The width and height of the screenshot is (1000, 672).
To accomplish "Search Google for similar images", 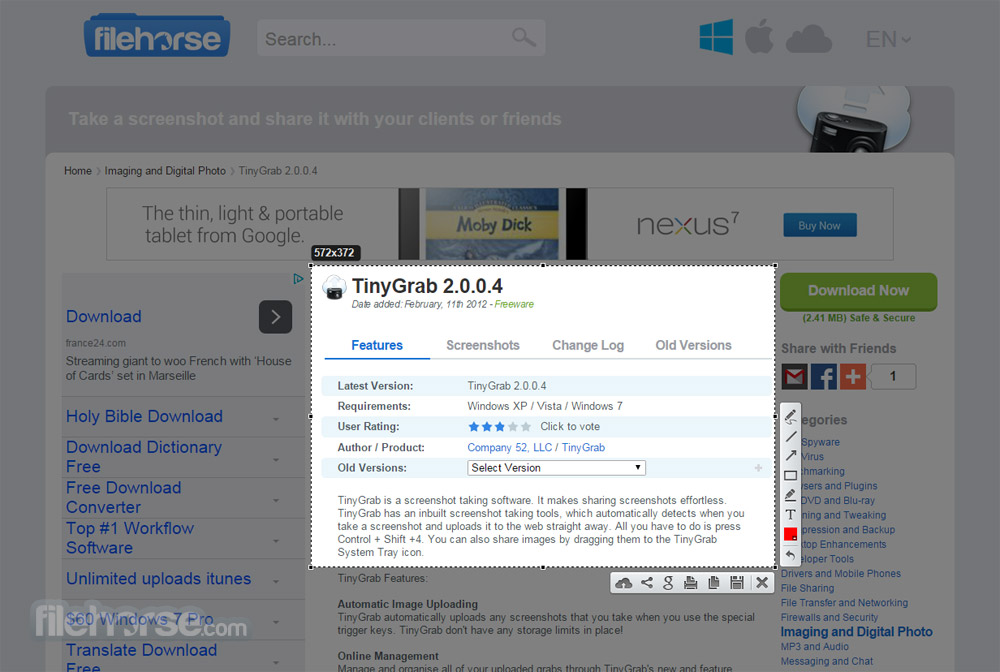I will pos(668,583).
